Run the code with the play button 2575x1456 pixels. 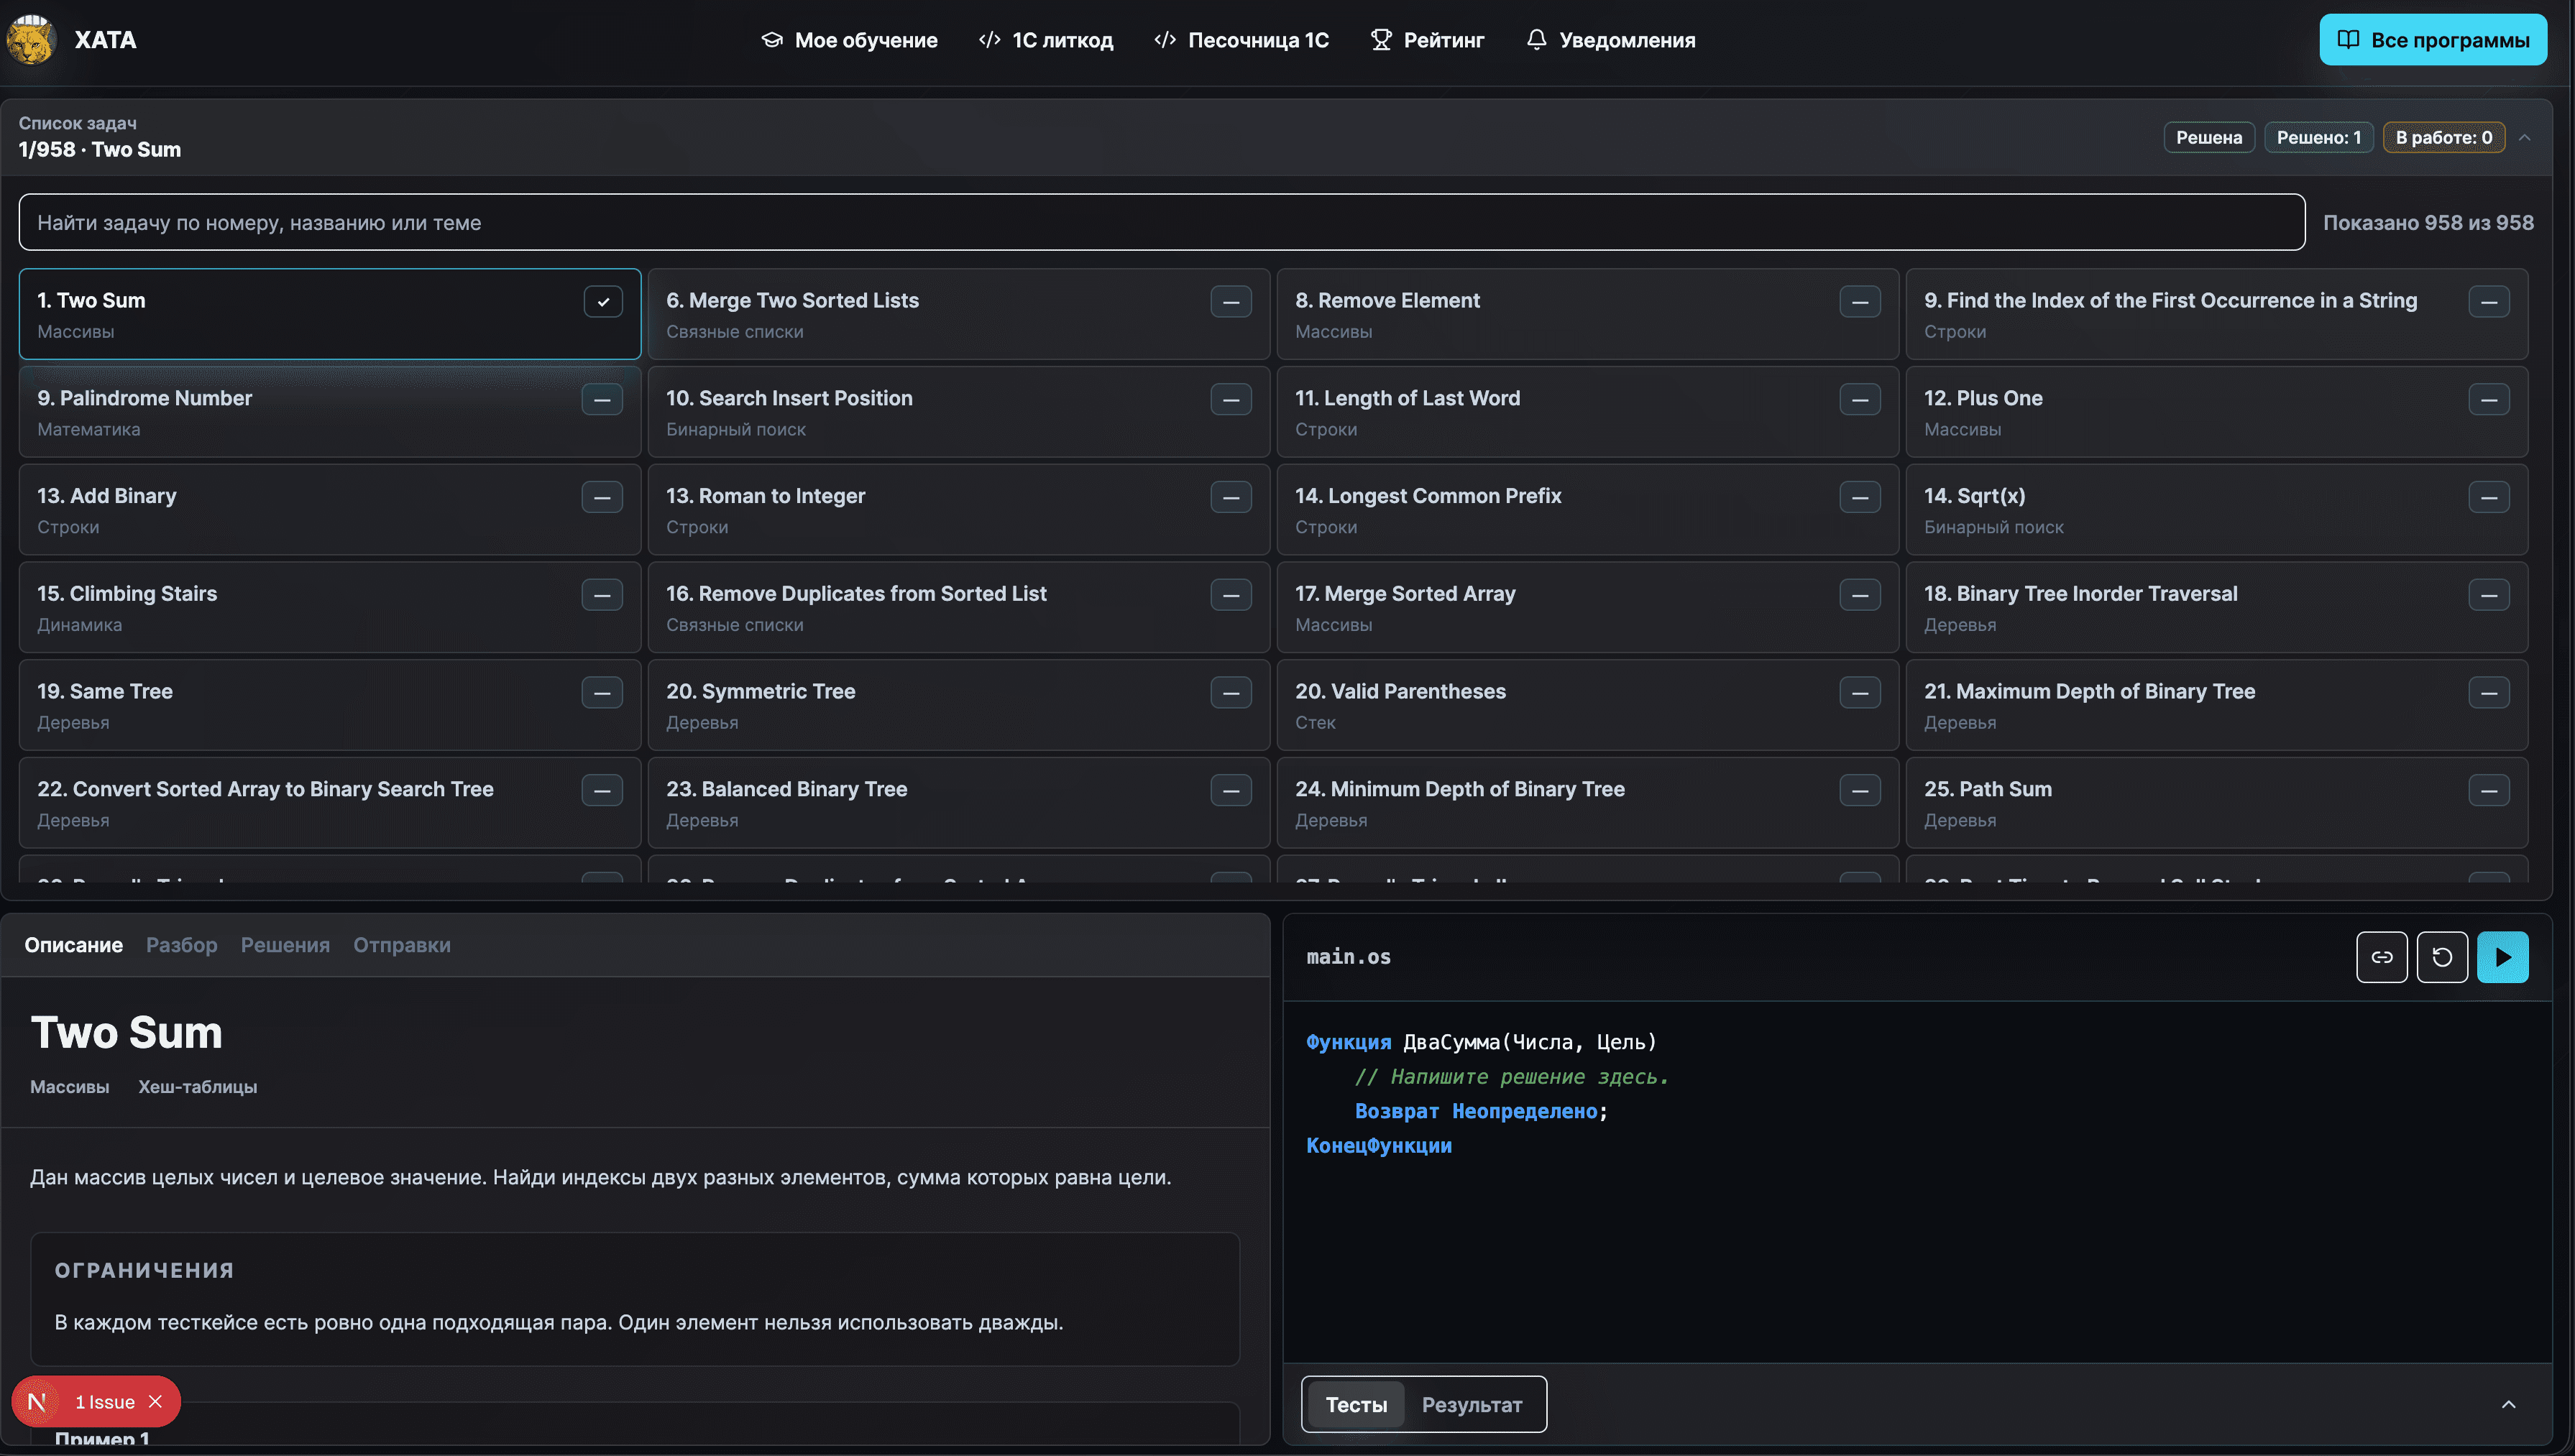[x=2502, y=957]
